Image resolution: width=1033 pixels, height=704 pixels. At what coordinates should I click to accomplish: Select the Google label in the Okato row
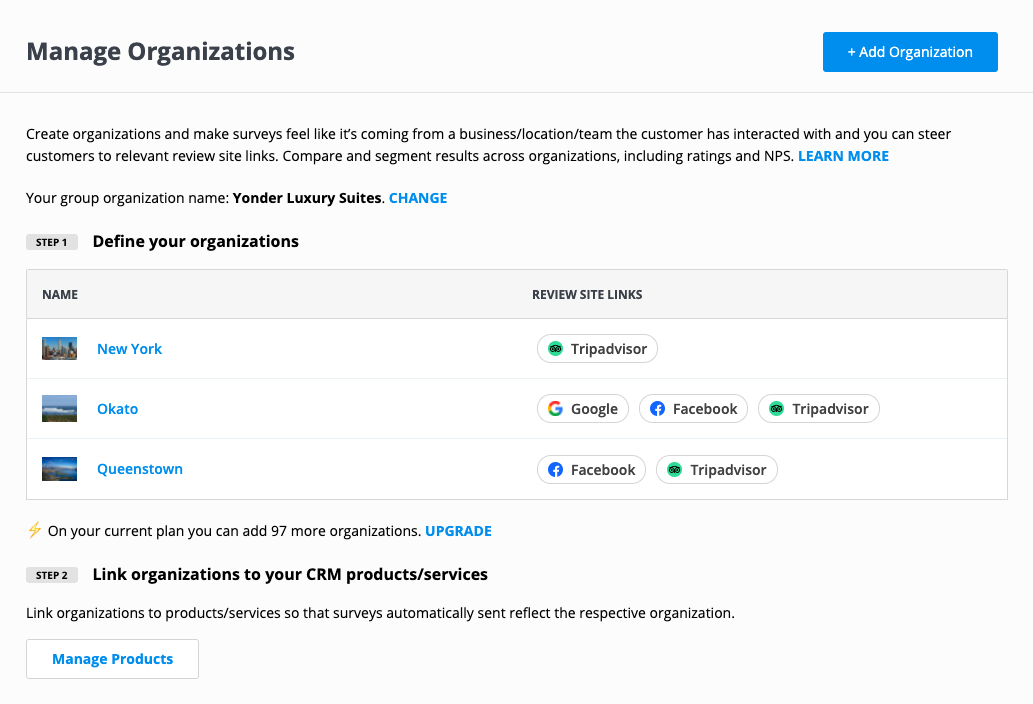pyautogui.click(x=594, y=409)
